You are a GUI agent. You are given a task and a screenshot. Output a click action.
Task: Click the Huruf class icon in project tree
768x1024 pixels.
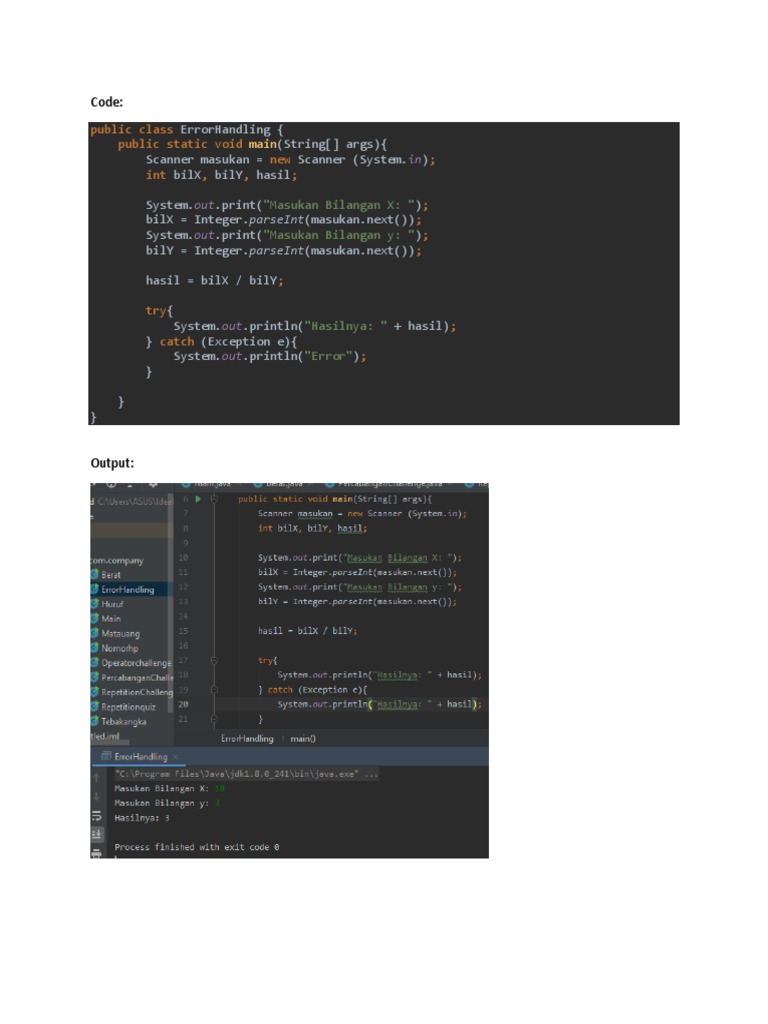point(95,604)
